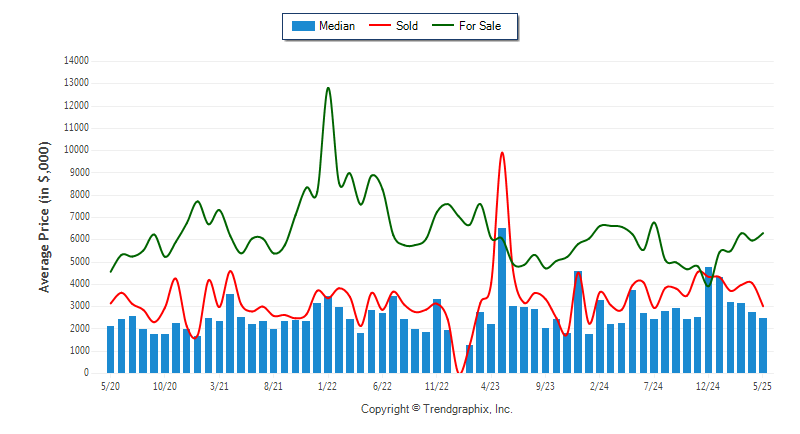
Task: Select the 'Sold' legend label
Action: (407, 26)
